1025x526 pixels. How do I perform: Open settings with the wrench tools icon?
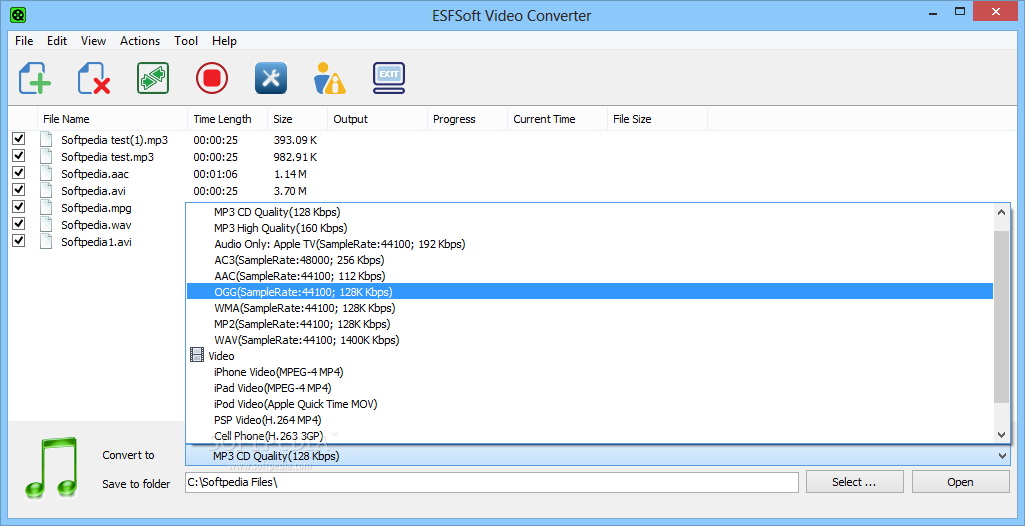pos(271,78)
